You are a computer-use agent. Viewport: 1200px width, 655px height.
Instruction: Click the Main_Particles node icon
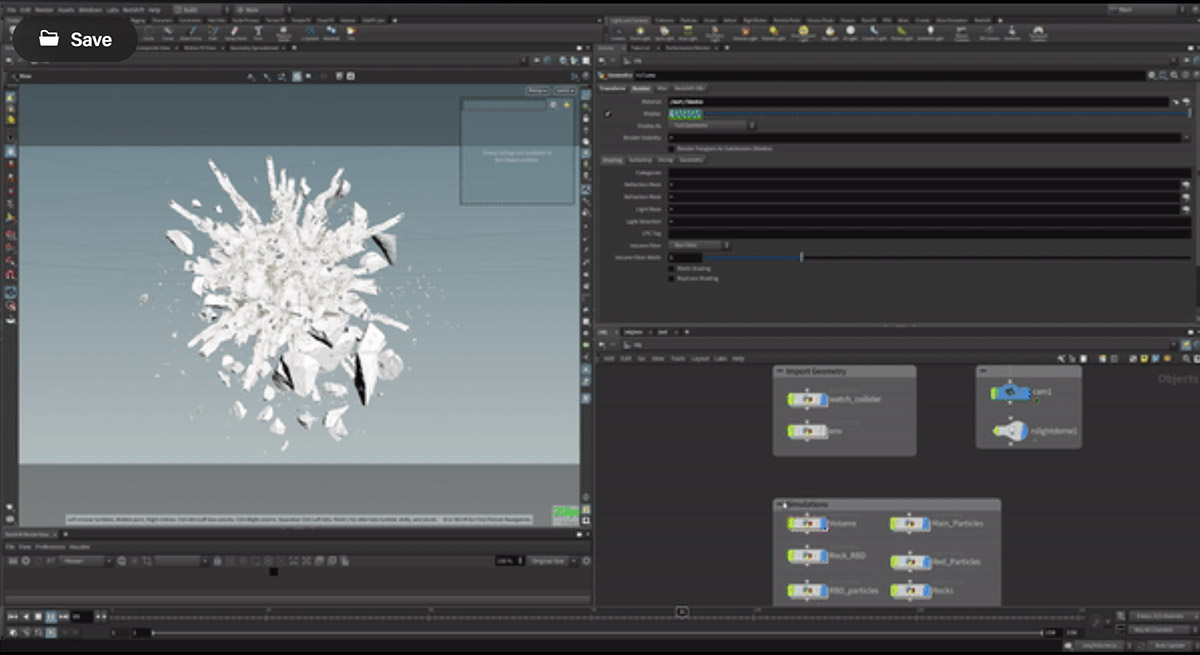tap(909, 524)
